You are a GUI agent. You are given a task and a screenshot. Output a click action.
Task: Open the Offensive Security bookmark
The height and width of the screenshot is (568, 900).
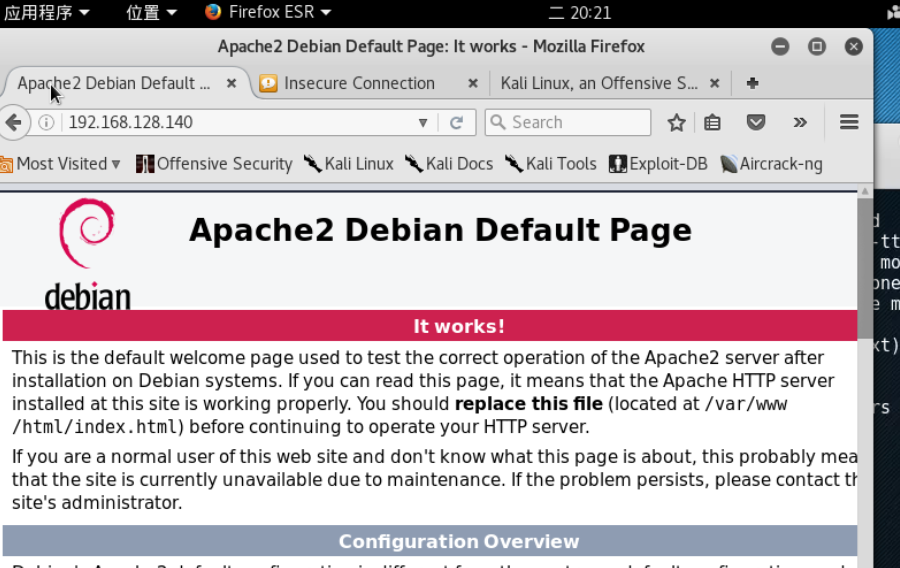point(214,164)
